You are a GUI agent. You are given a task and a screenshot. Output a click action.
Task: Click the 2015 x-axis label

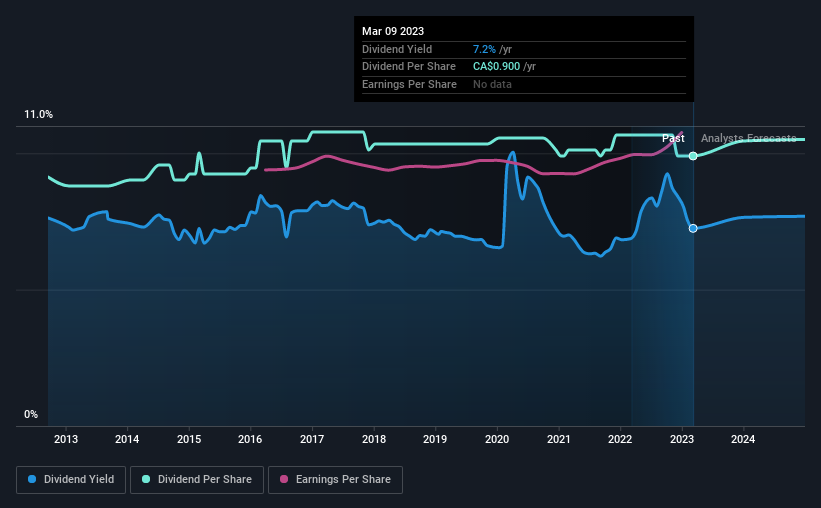[x=189, y=439]
